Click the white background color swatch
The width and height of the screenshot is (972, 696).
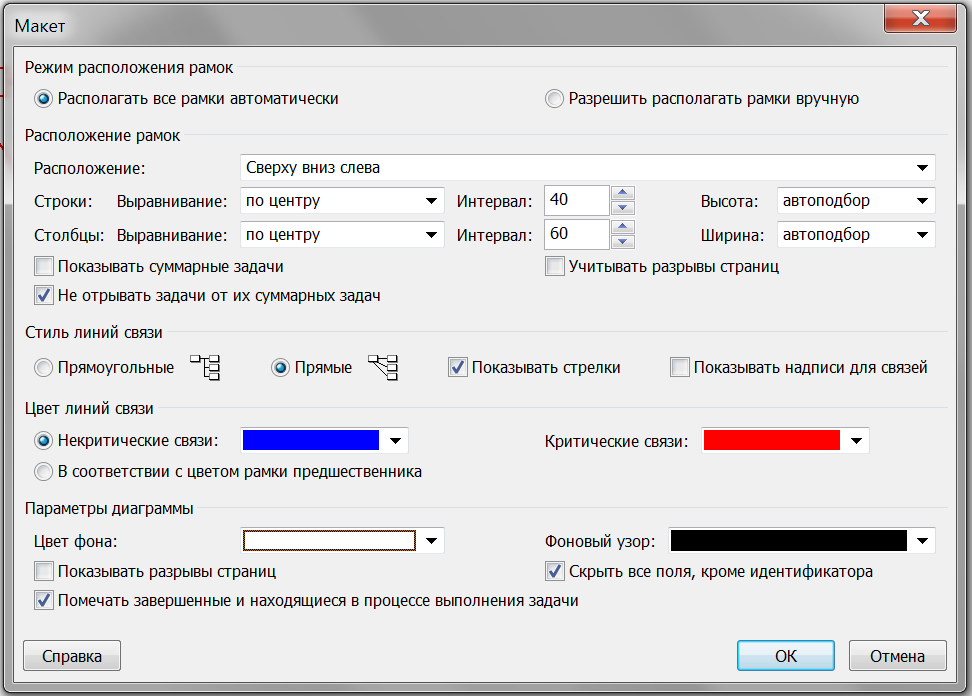tap(329, 540)
